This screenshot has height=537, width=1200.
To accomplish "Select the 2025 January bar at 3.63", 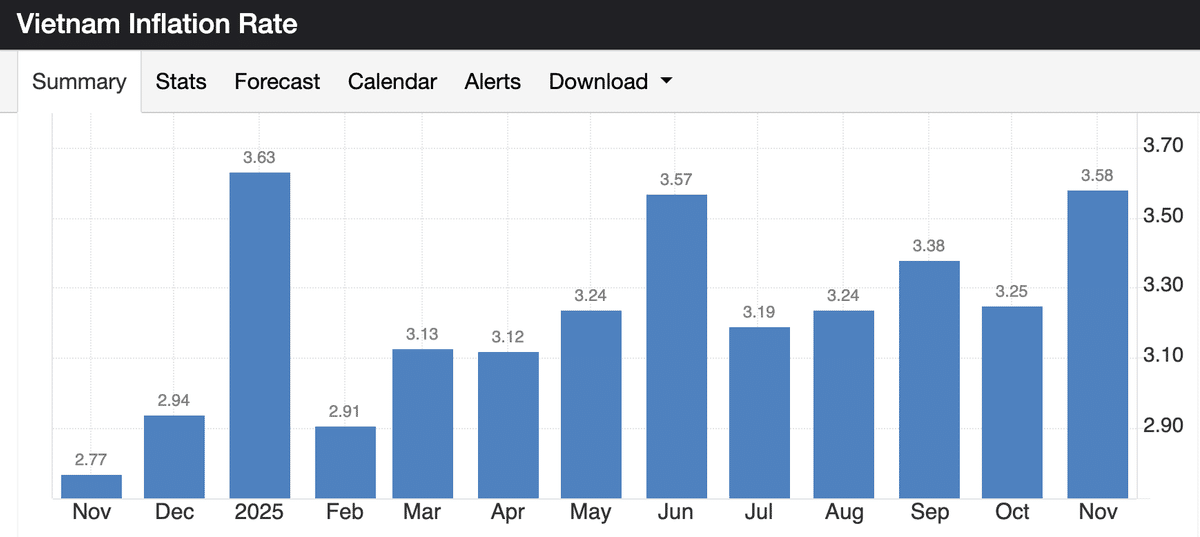I will 260,335.
